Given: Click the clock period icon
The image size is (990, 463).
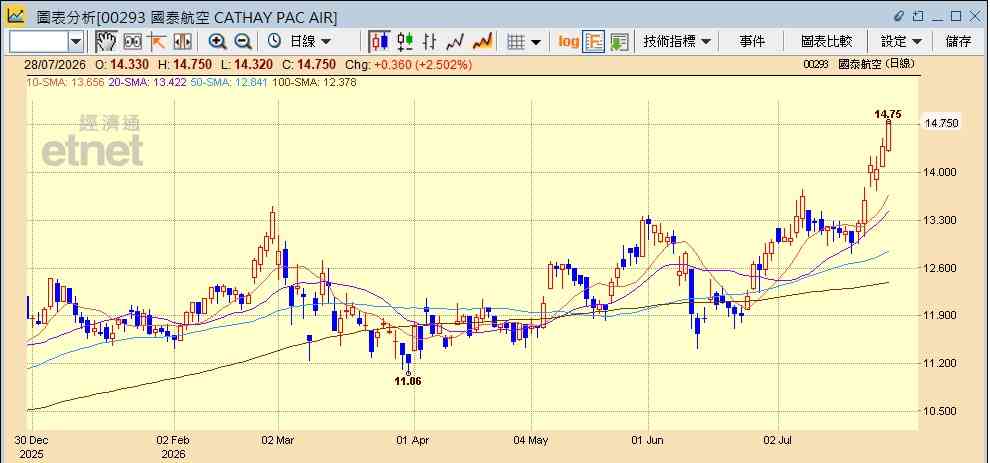Looking at the screenshot, I should coord(274,42).
